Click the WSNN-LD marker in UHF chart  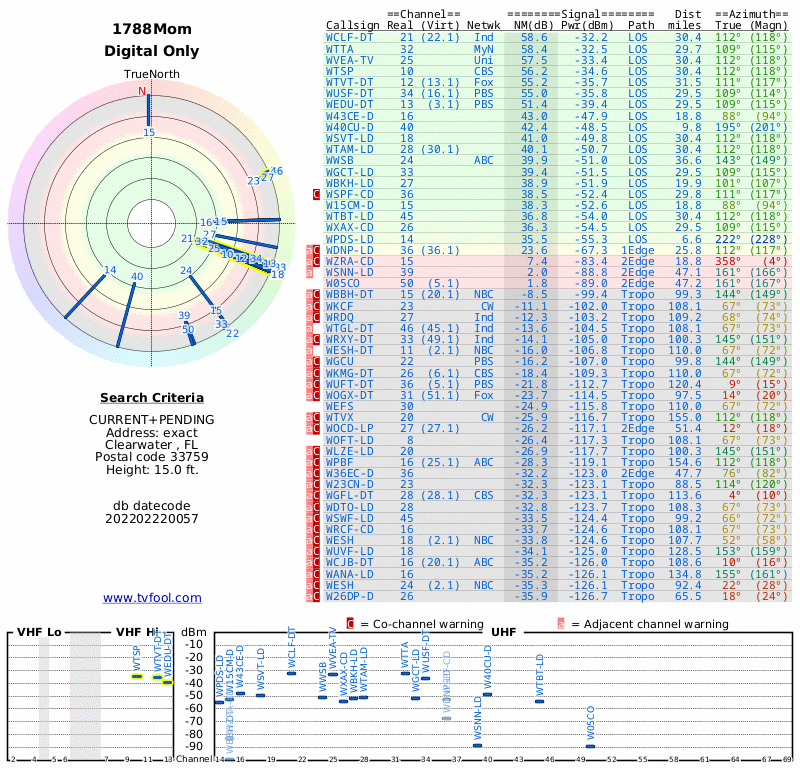coord(477,746)
